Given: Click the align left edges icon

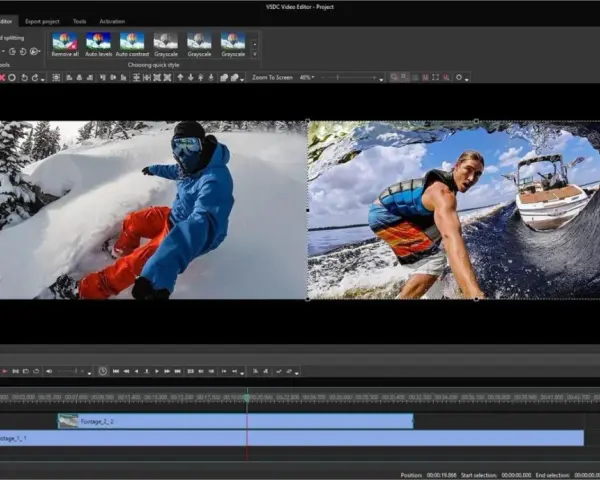Looking at the screenshot, I should pyautogui.click(x=69, y=78).
